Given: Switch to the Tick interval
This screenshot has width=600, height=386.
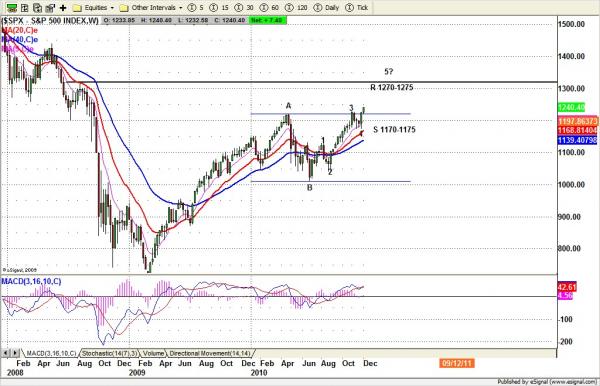Looking at the screenshot, I should coord(357,8).
